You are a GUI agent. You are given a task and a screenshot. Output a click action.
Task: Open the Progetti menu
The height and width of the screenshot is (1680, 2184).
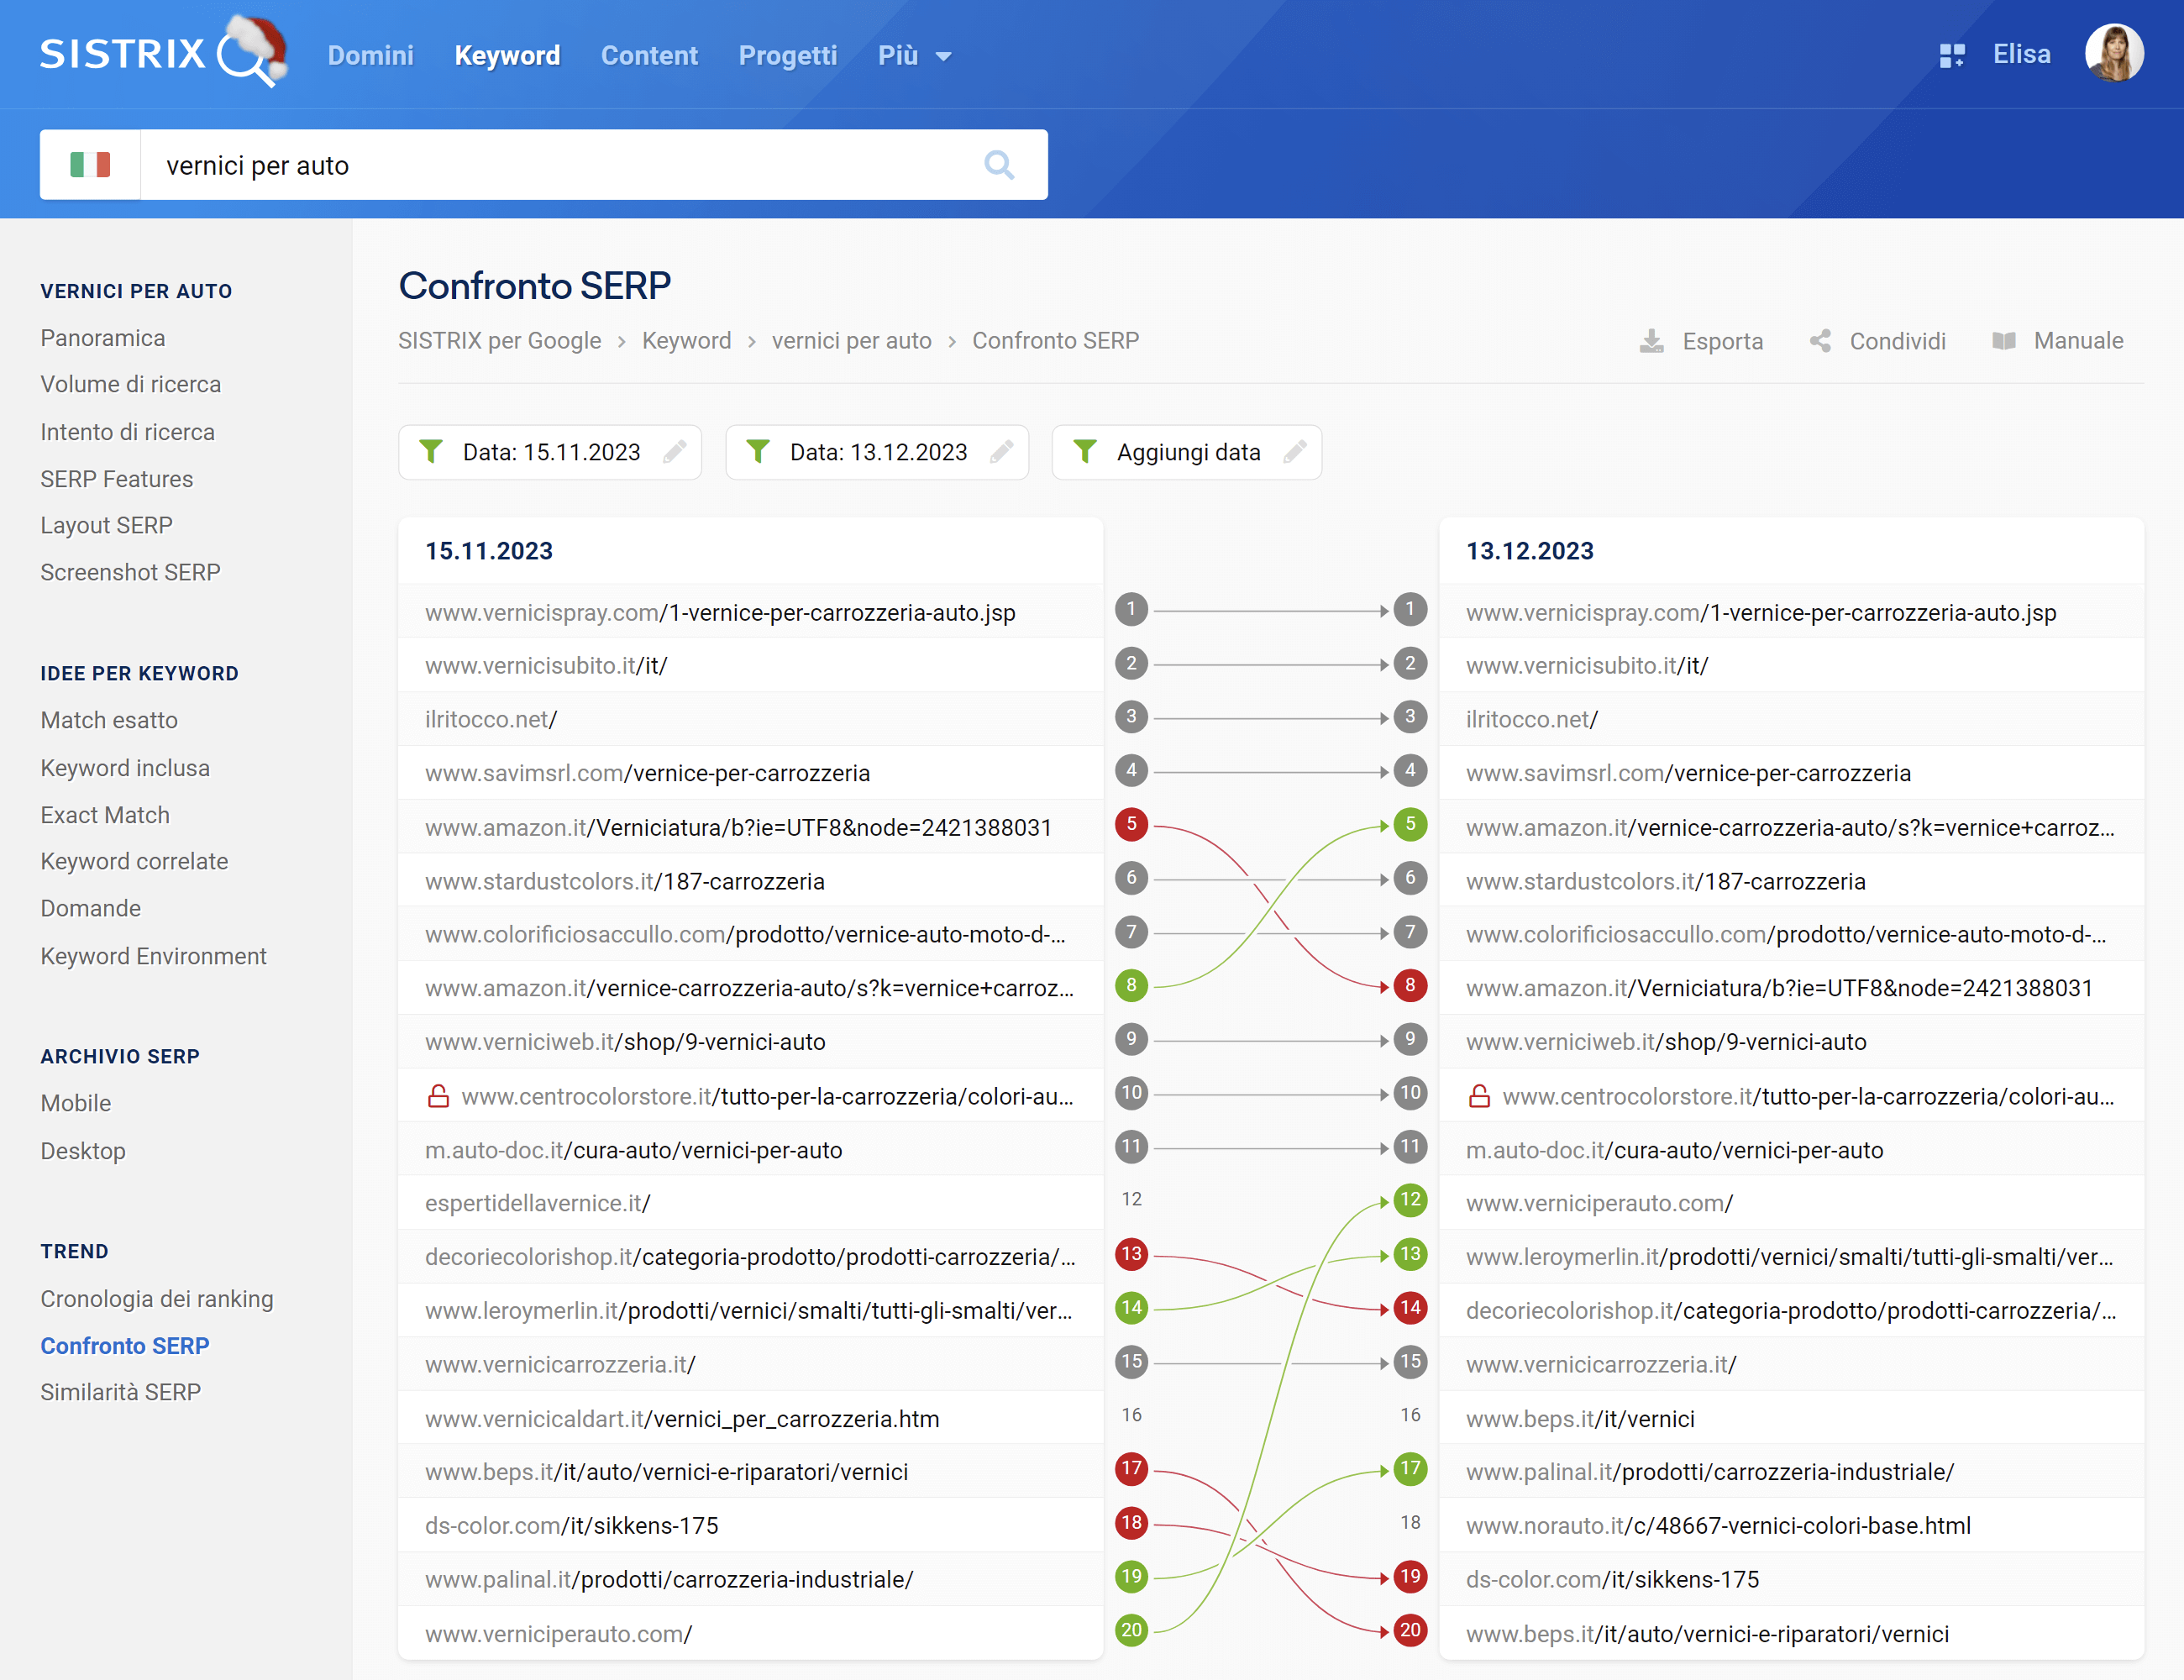787,56
